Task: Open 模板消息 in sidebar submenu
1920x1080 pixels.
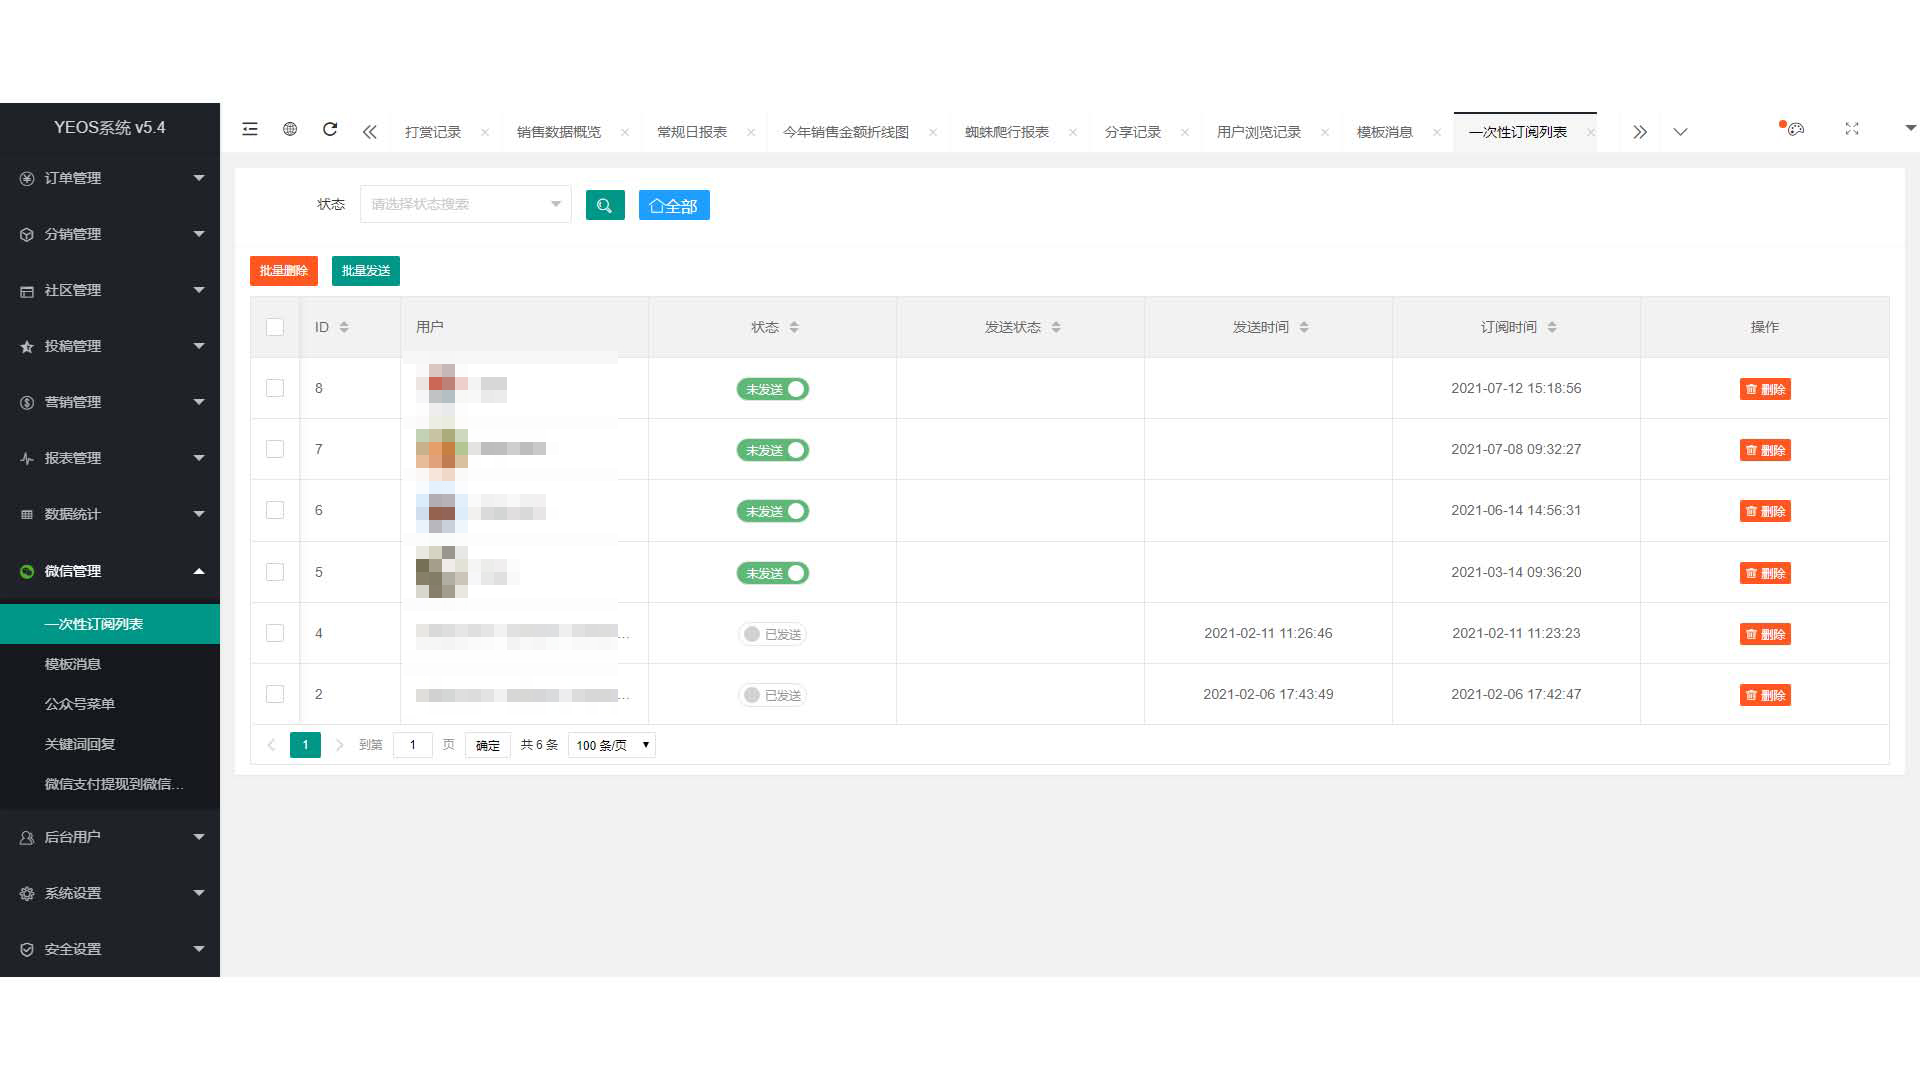Action: (x=110, y=664)
